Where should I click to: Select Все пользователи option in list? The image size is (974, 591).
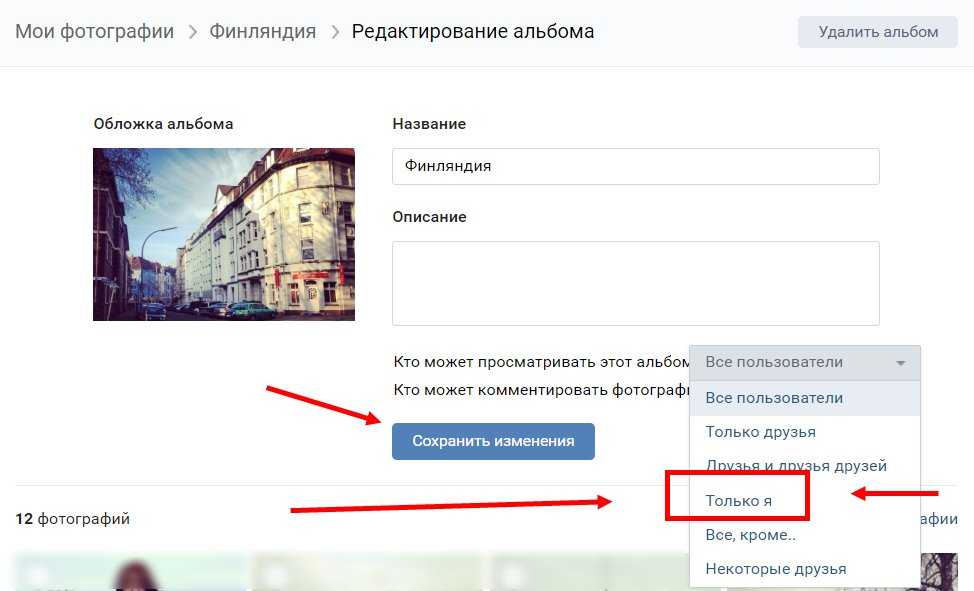click(x=804, y=398)
